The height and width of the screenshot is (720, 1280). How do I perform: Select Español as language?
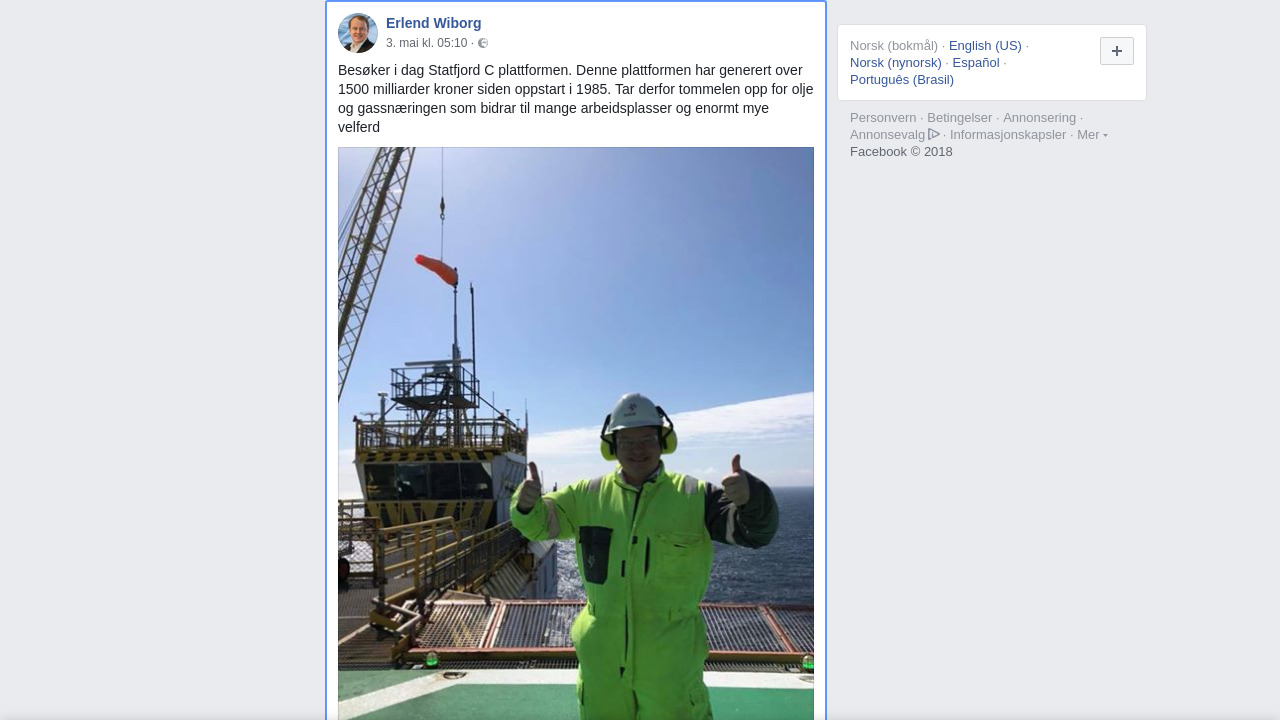pyautogui.click(x=976, y=63)
